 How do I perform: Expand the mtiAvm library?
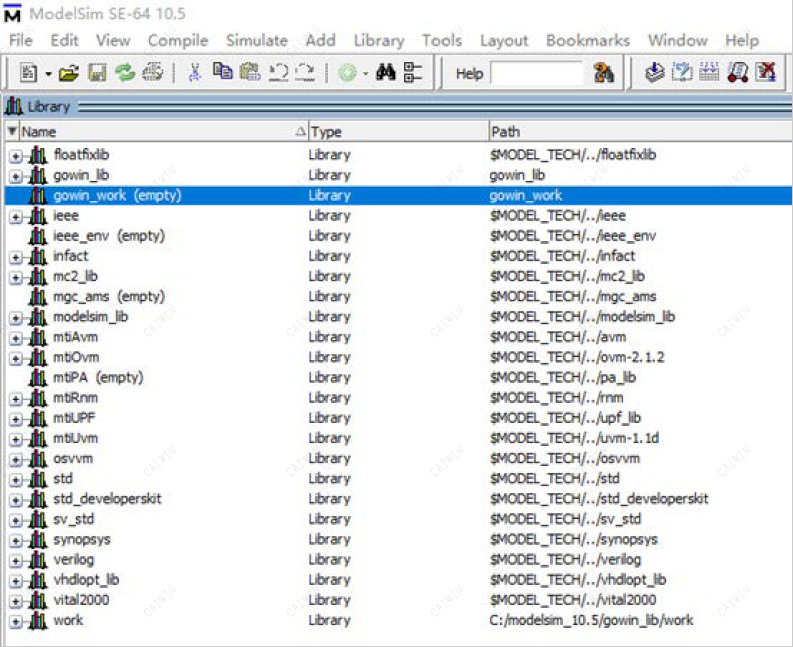(16, 338)
